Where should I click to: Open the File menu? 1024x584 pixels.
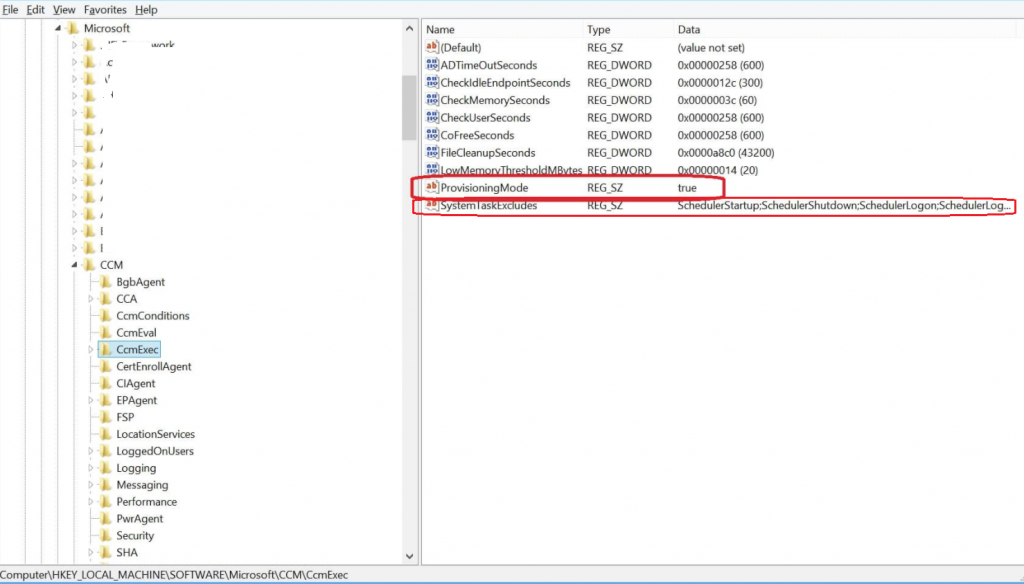click(10, 9)
